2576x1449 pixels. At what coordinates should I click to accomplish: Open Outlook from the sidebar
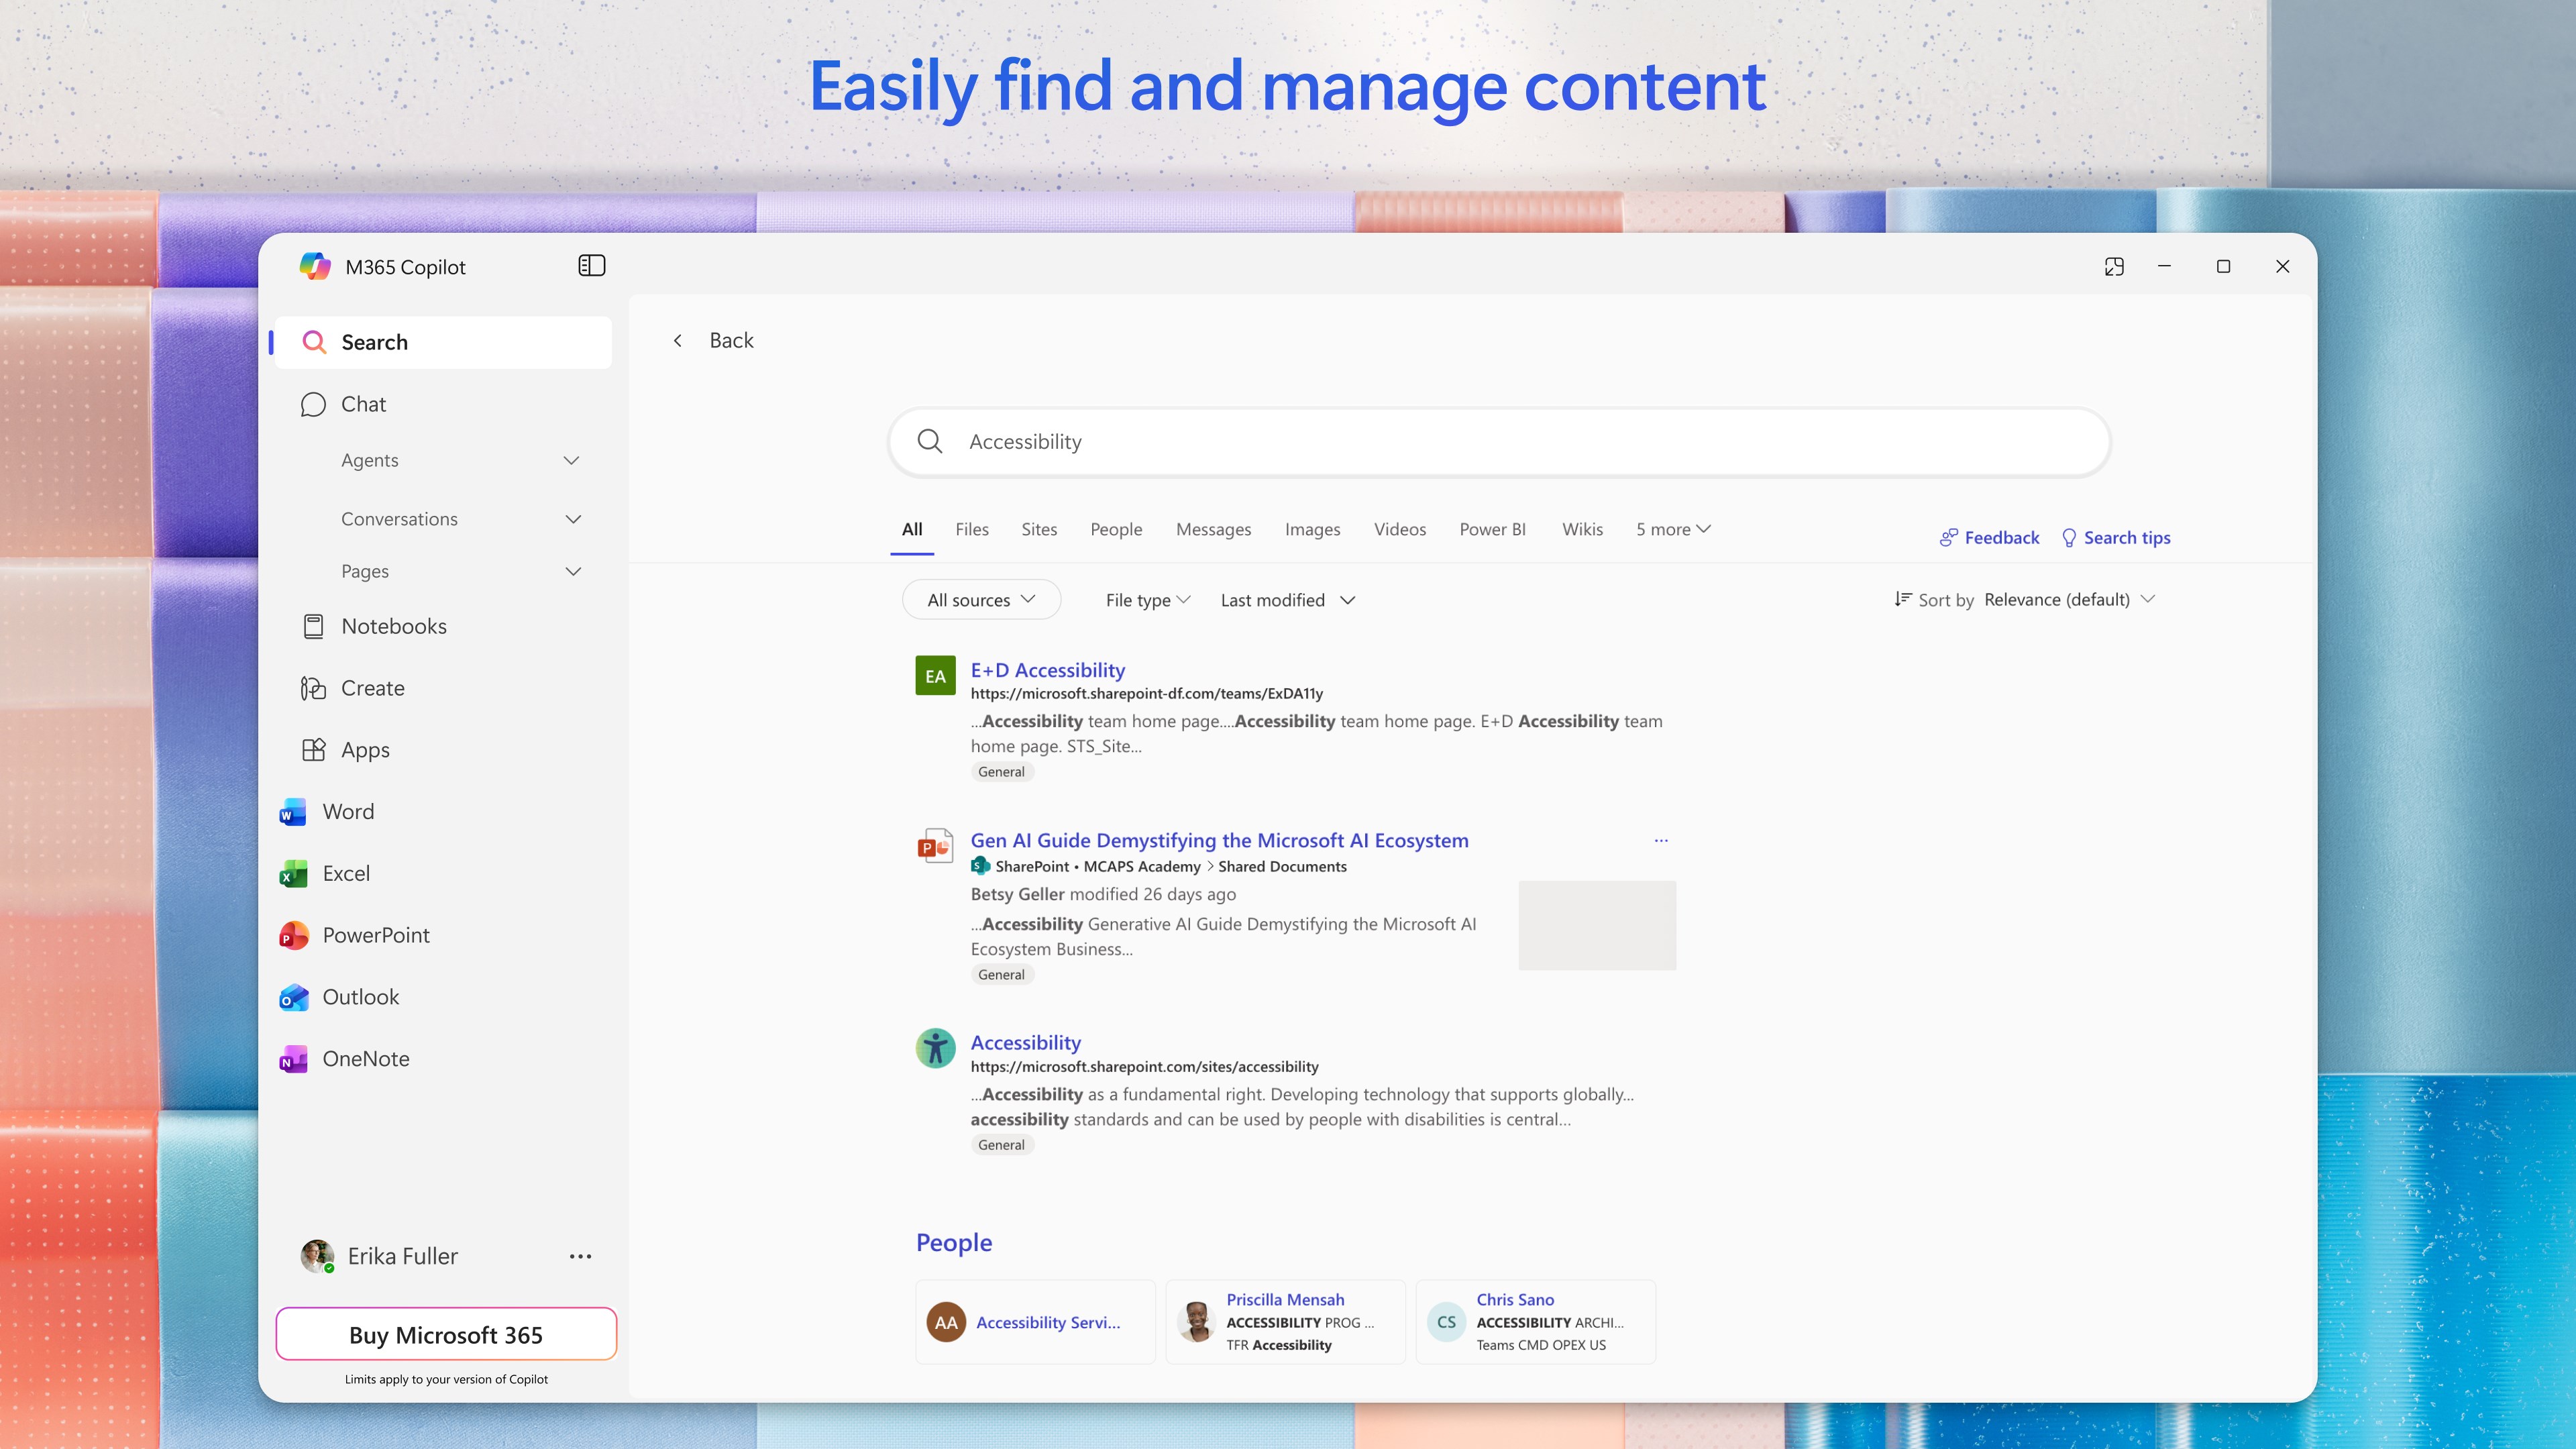360,997
